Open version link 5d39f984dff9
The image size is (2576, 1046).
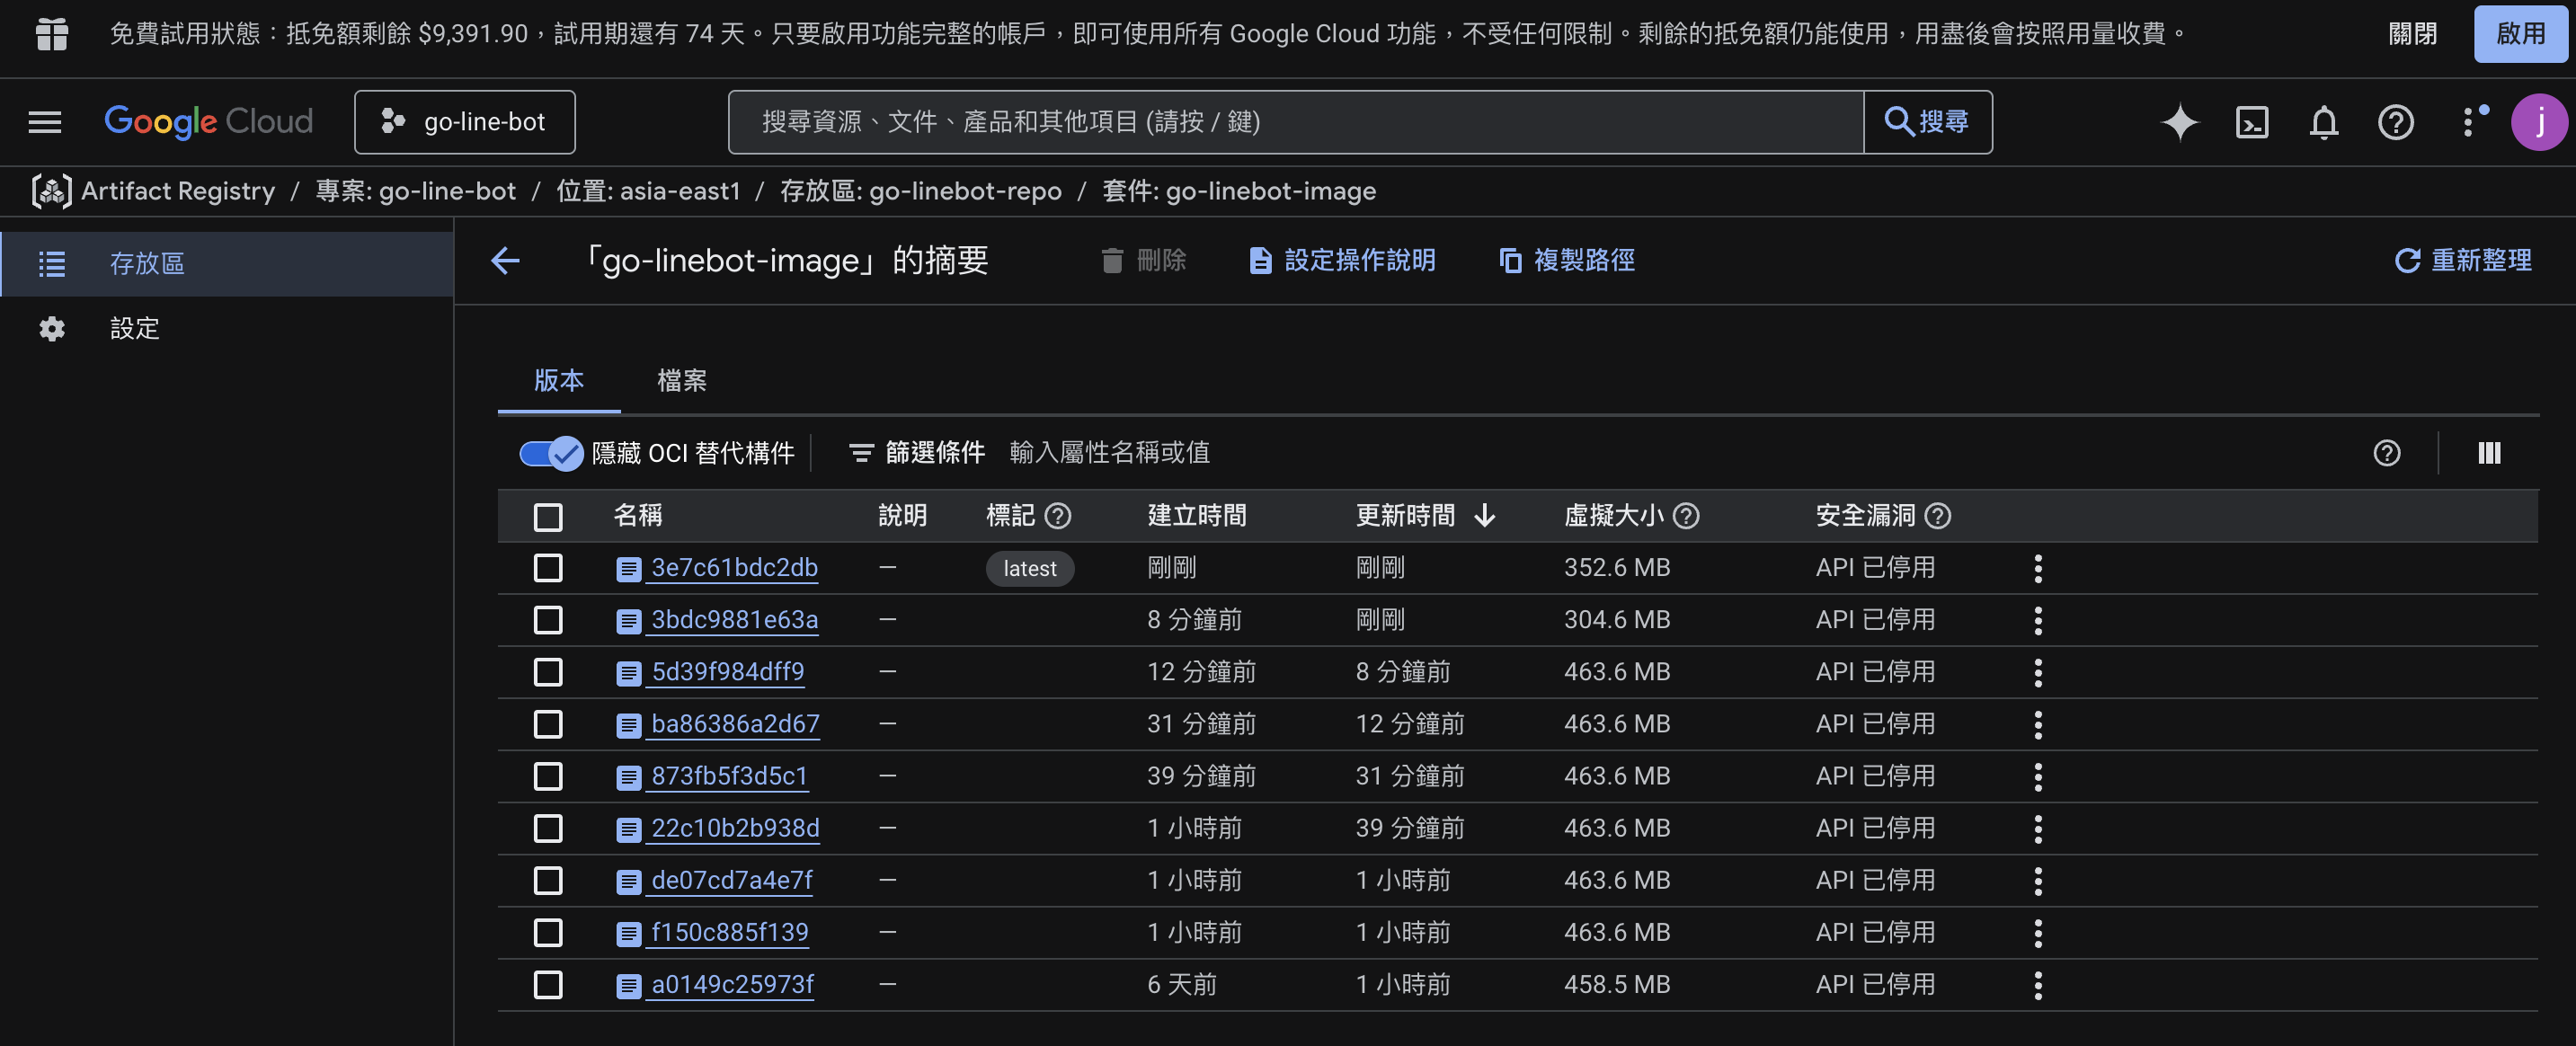point(727,672)
